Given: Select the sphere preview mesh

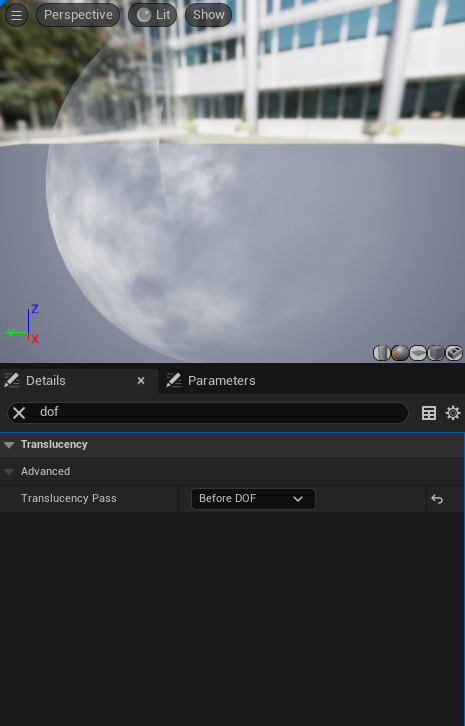Looking at the screenshot, I should click(400, 353).
